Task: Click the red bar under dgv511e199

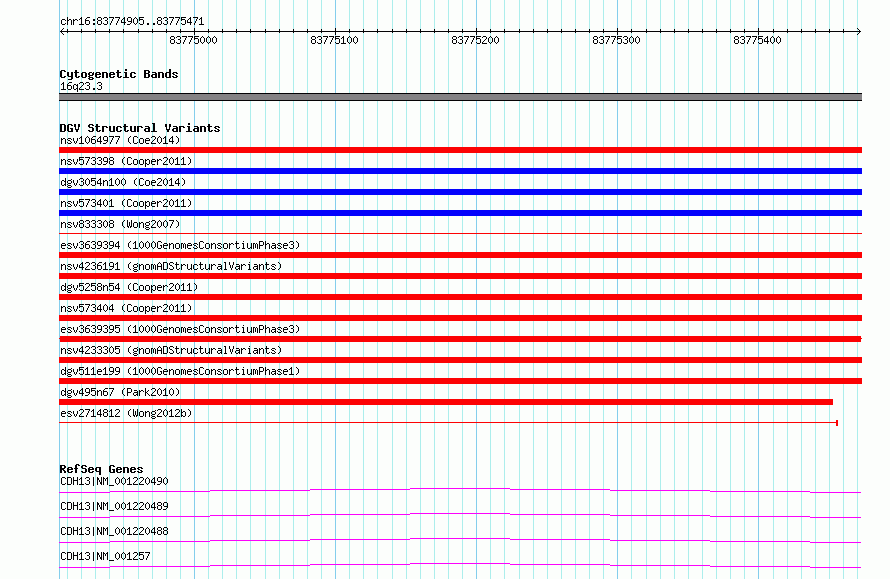Action: (x=460, y=381)
